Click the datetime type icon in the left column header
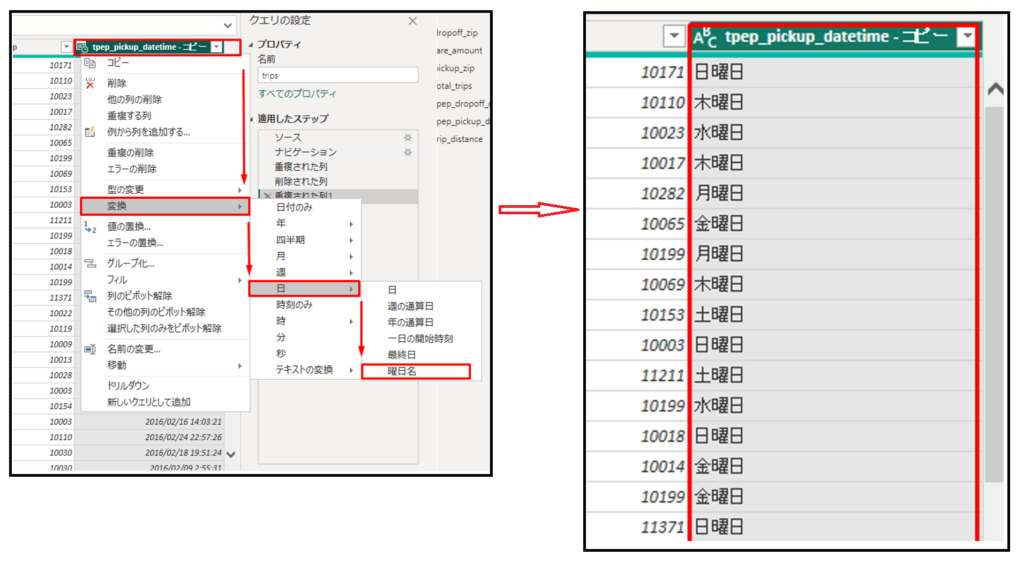This screenshot has width=1024, height=571. (x=82, y=47)
